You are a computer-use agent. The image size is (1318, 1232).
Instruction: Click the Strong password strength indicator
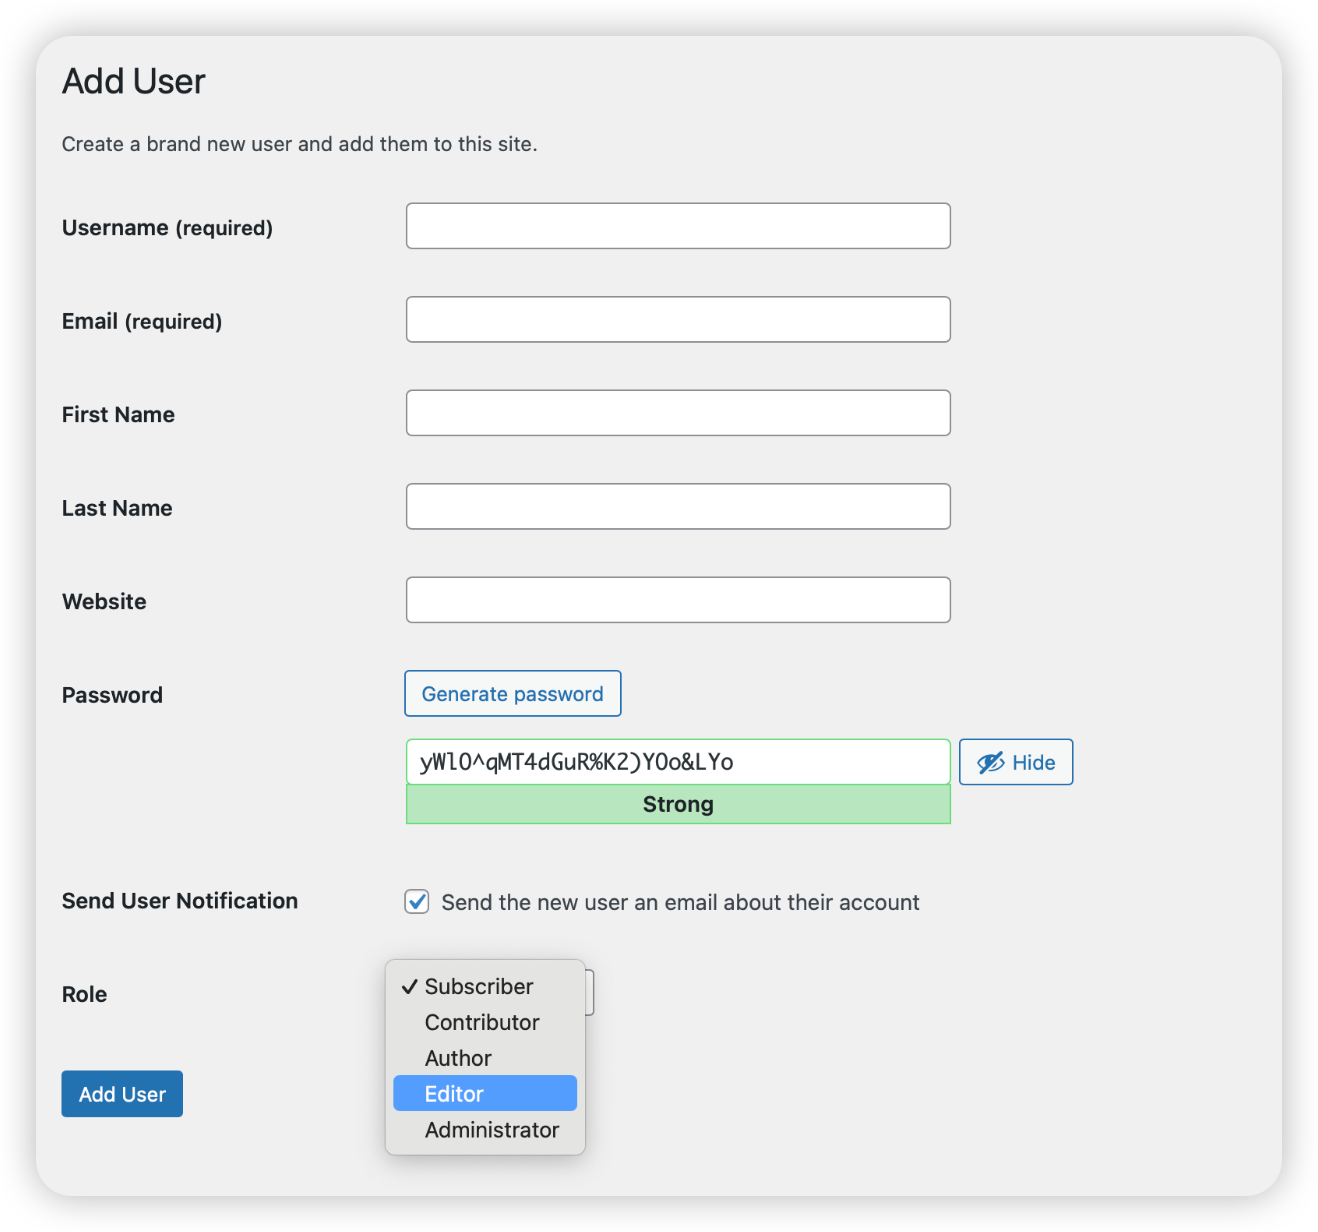pos(678,804)
